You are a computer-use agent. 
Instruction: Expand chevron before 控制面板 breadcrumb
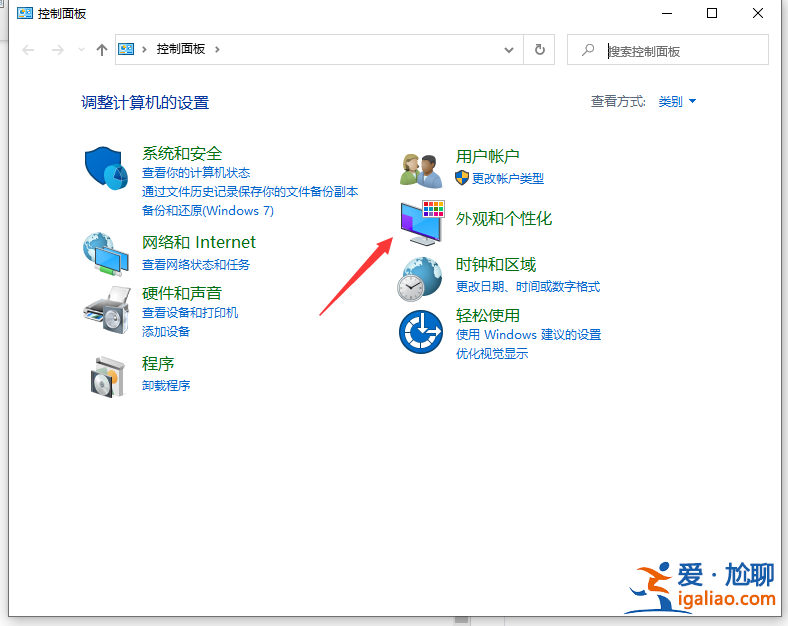[x=144, y=49]
